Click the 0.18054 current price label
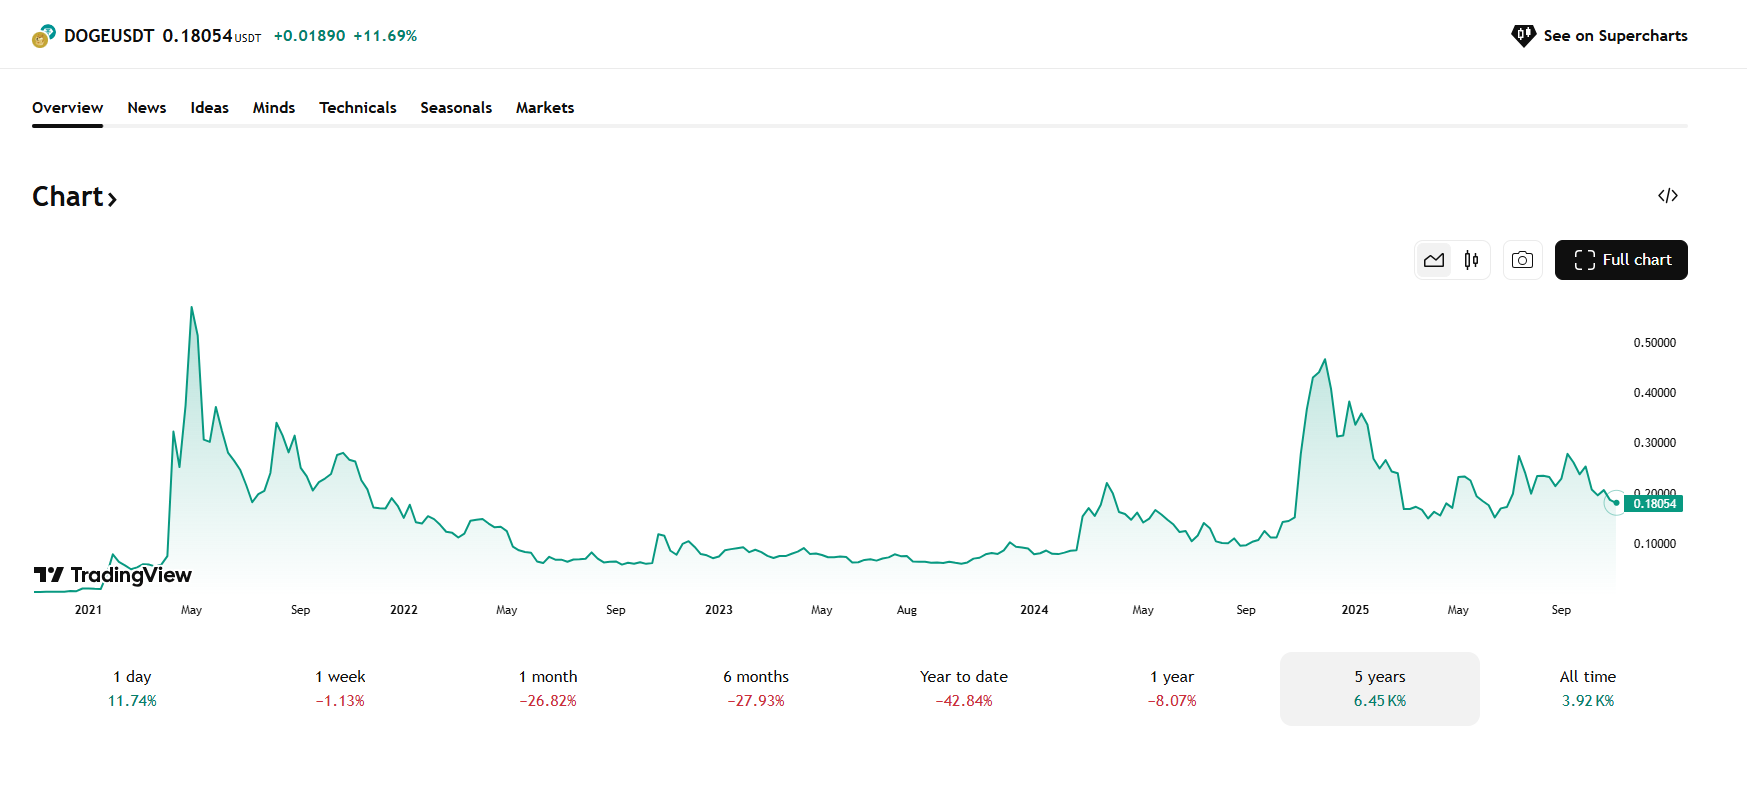This screenshot has height=791, width=1747. click(x=1654, y=504)
